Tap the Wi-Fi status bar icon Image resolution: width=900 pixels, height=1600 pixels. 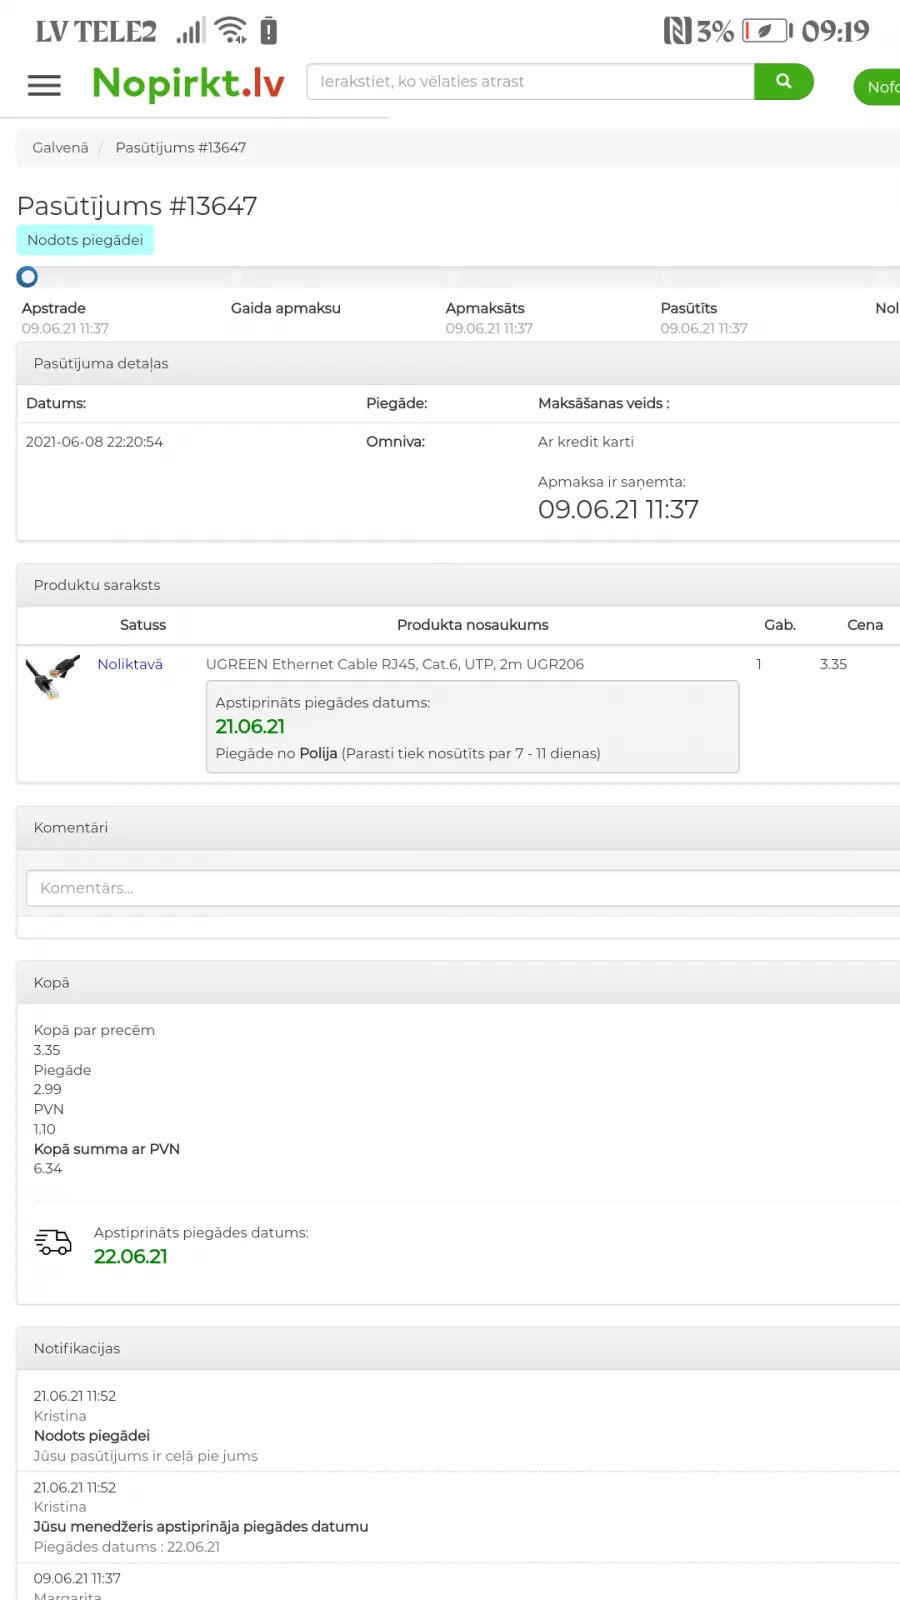coord(231,31)
